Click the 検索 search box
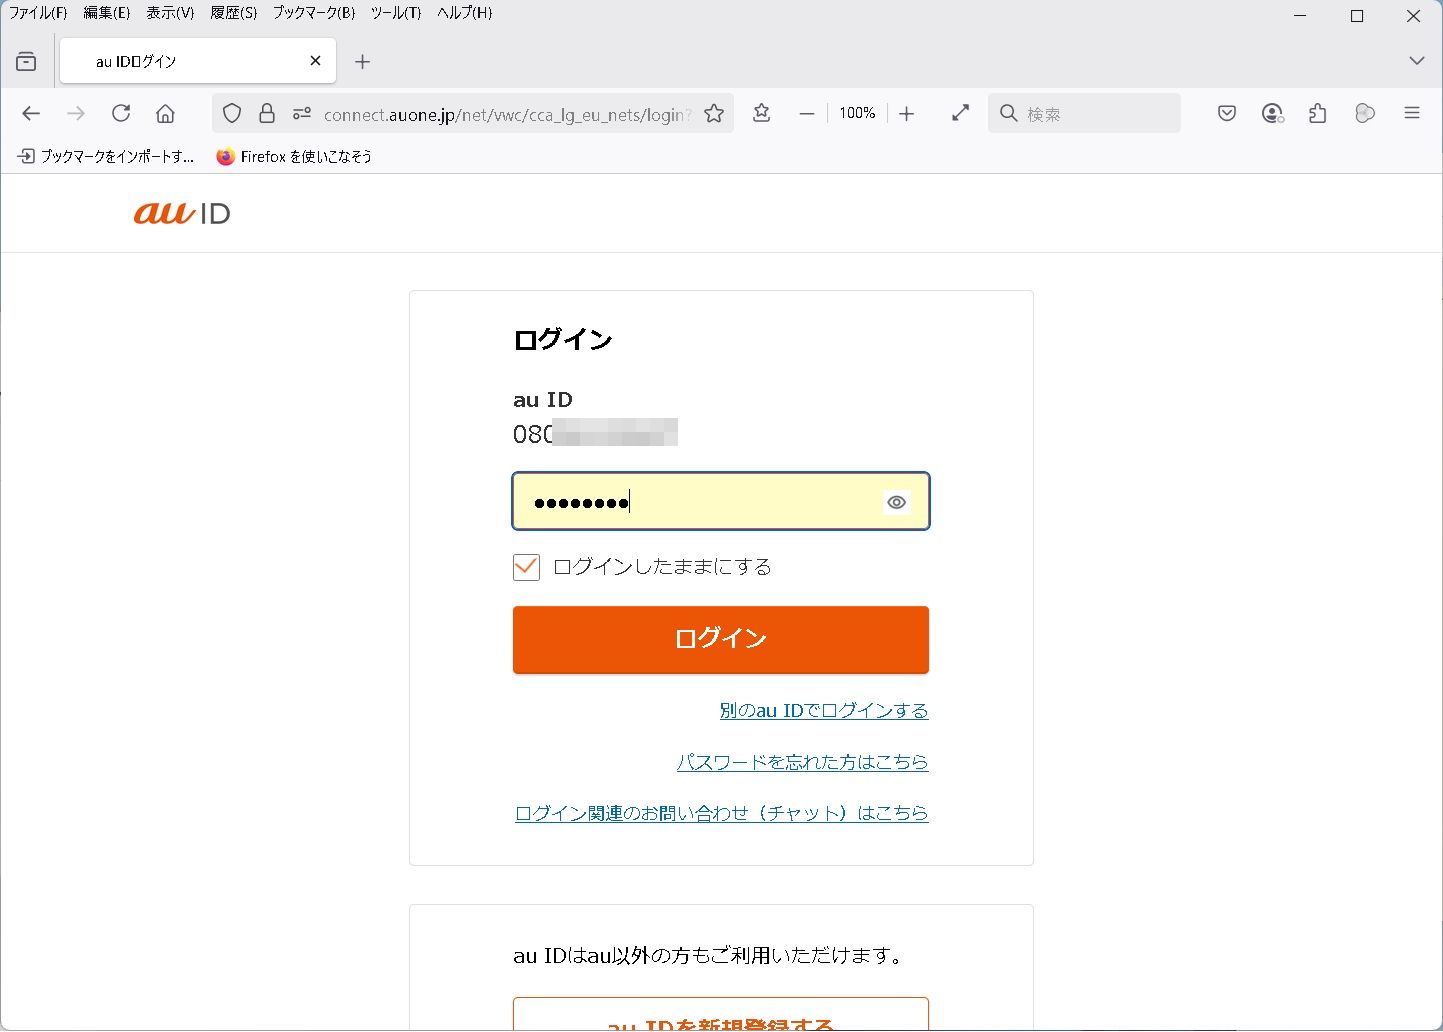The image size is (1443, 1032). (1084, 114)
